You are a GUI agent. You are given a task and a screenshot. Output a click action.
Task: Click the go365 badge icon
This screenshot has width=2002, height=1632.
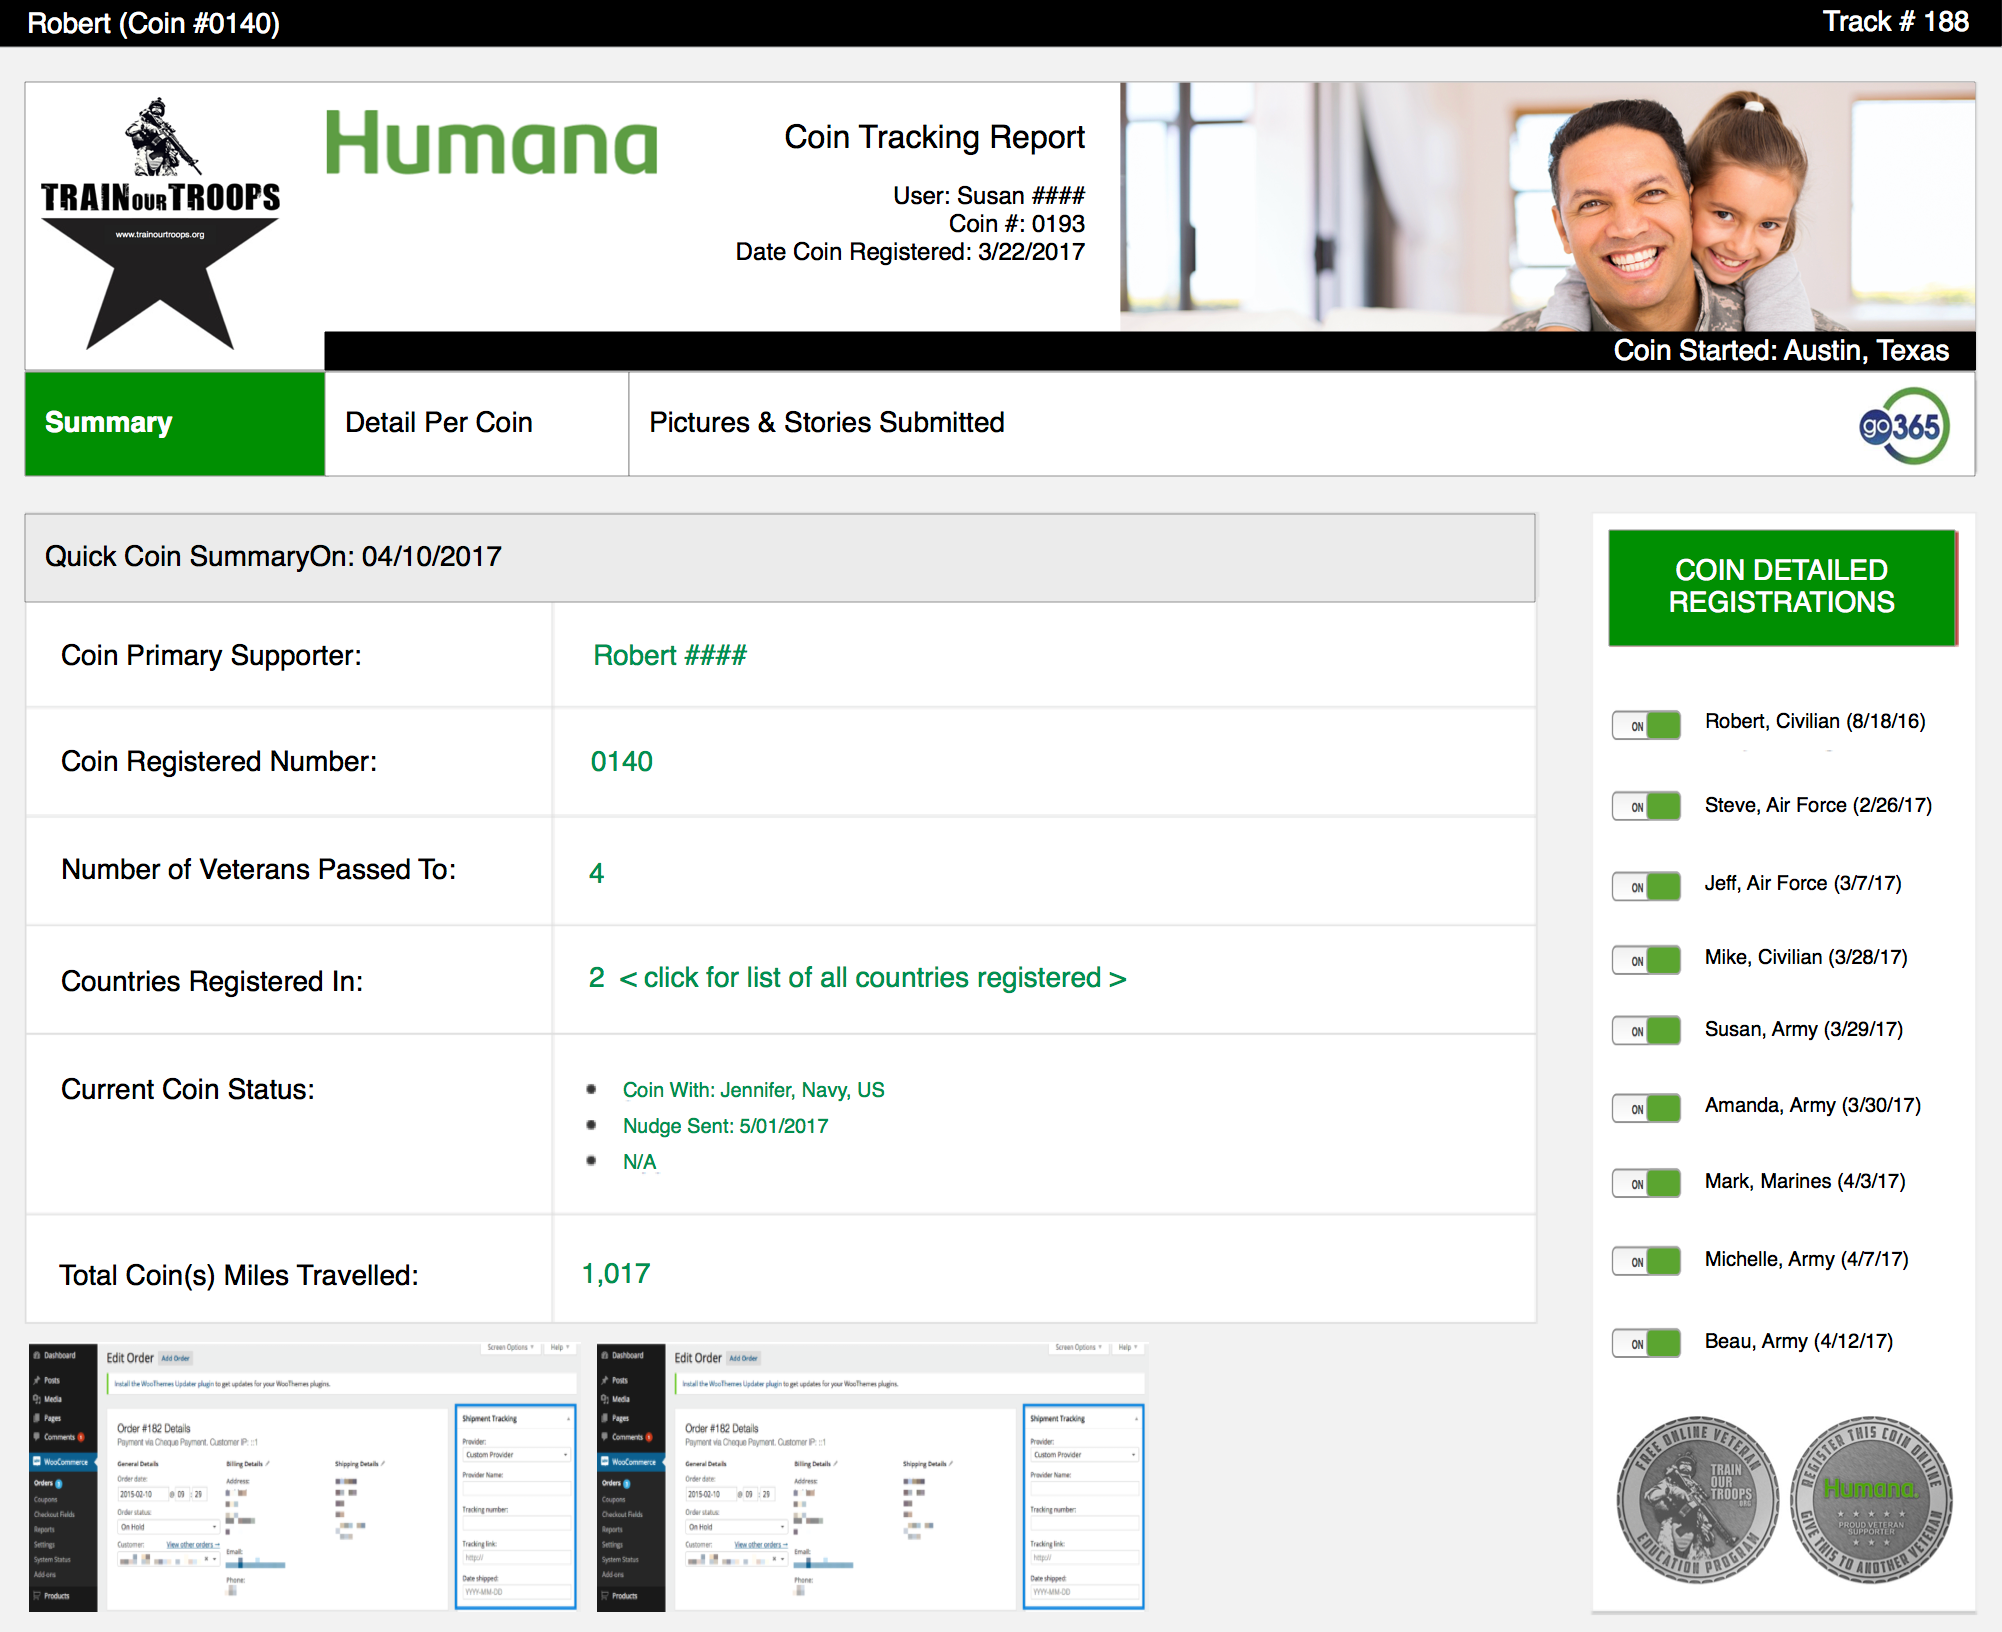pos(1904,426)
